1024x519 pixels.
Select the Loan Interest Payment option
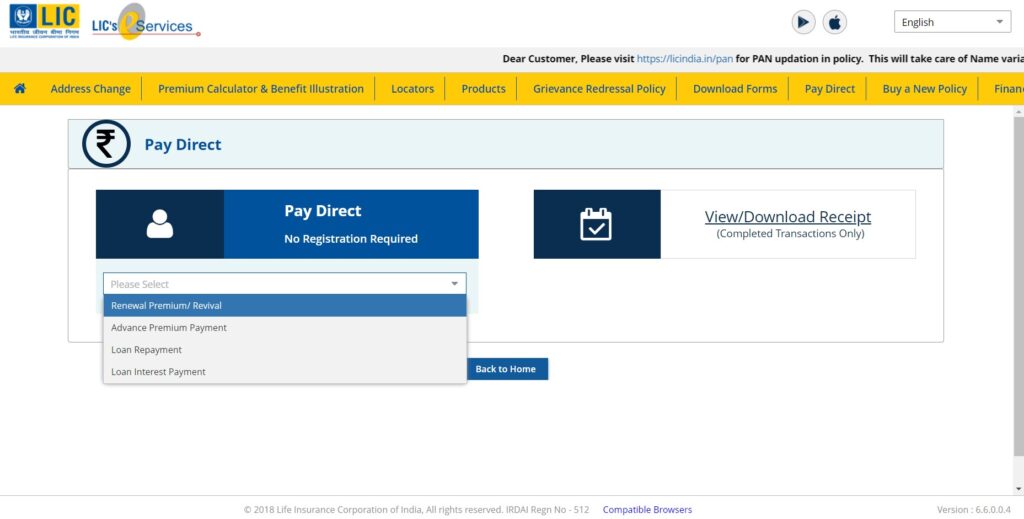285,371
